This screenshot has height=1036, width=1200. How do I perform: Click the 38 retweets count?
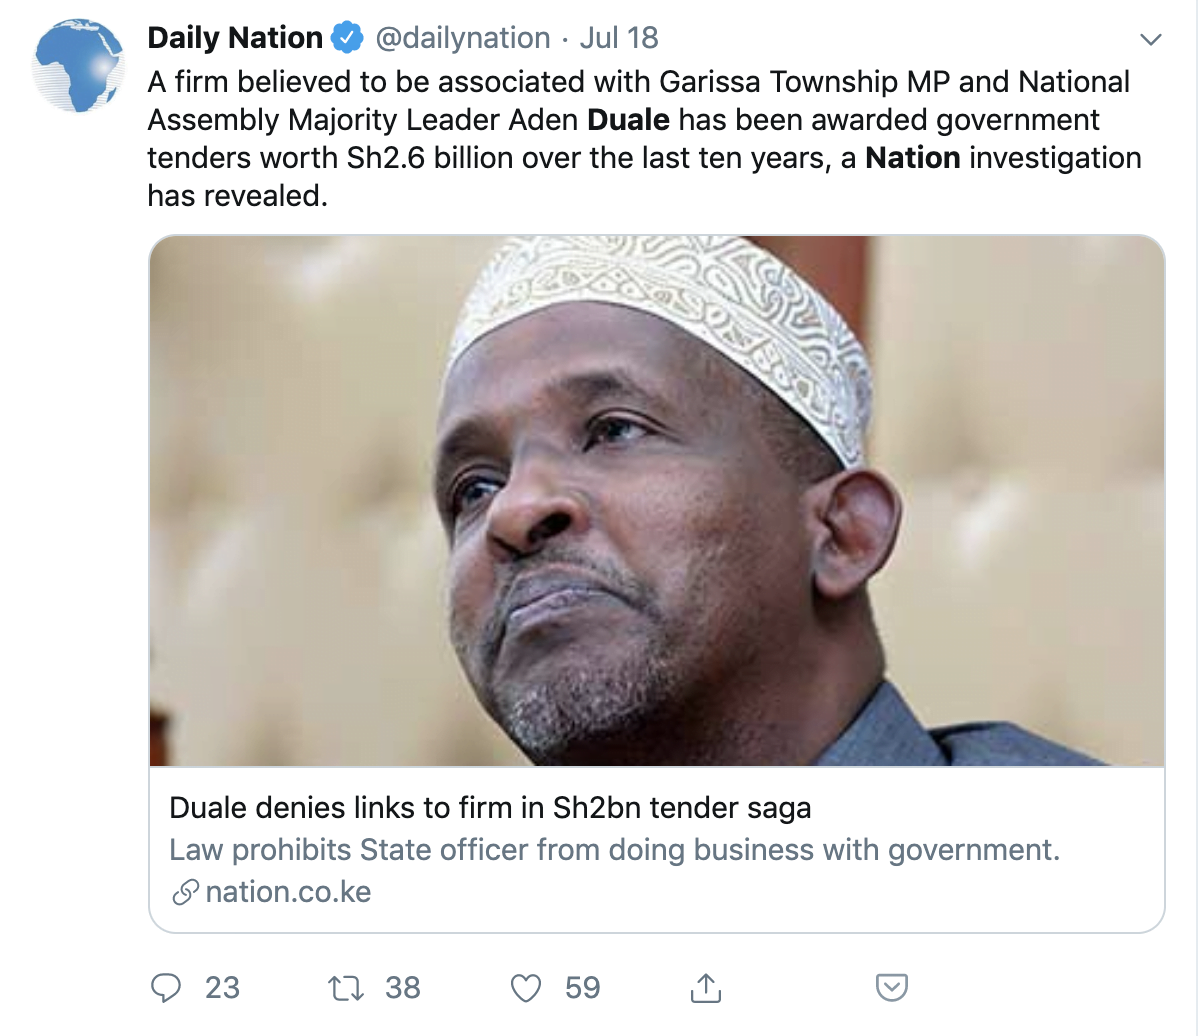tap(403, 988)
